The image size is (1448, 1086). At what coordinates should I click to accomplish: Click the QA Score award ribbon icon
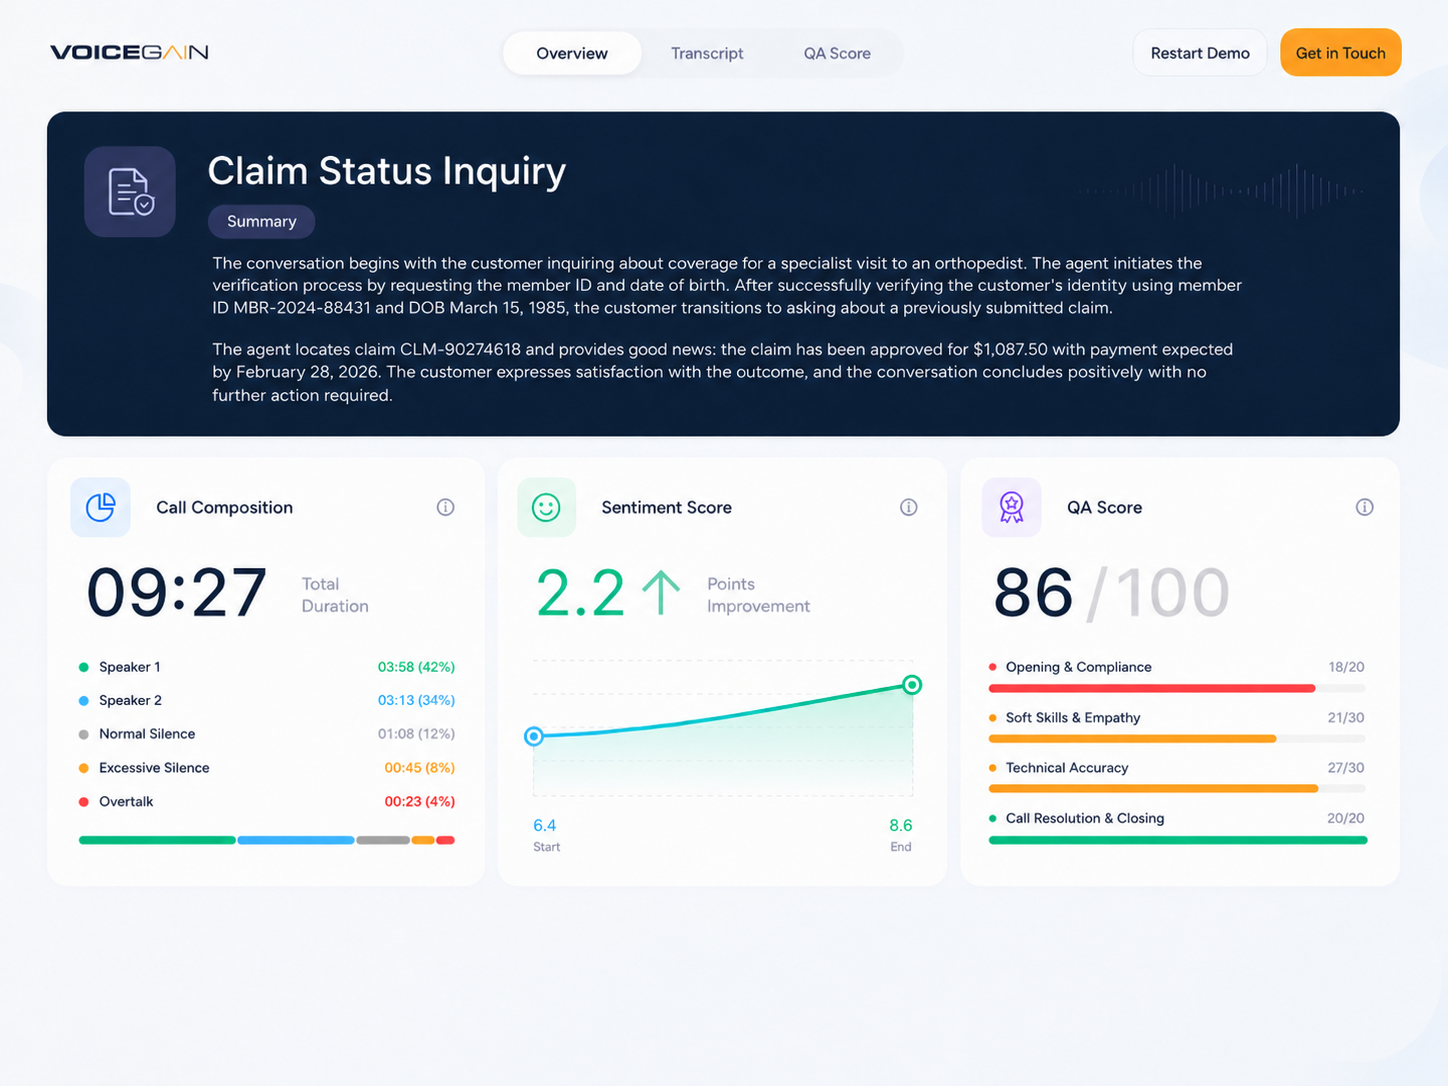(1012, 507)
